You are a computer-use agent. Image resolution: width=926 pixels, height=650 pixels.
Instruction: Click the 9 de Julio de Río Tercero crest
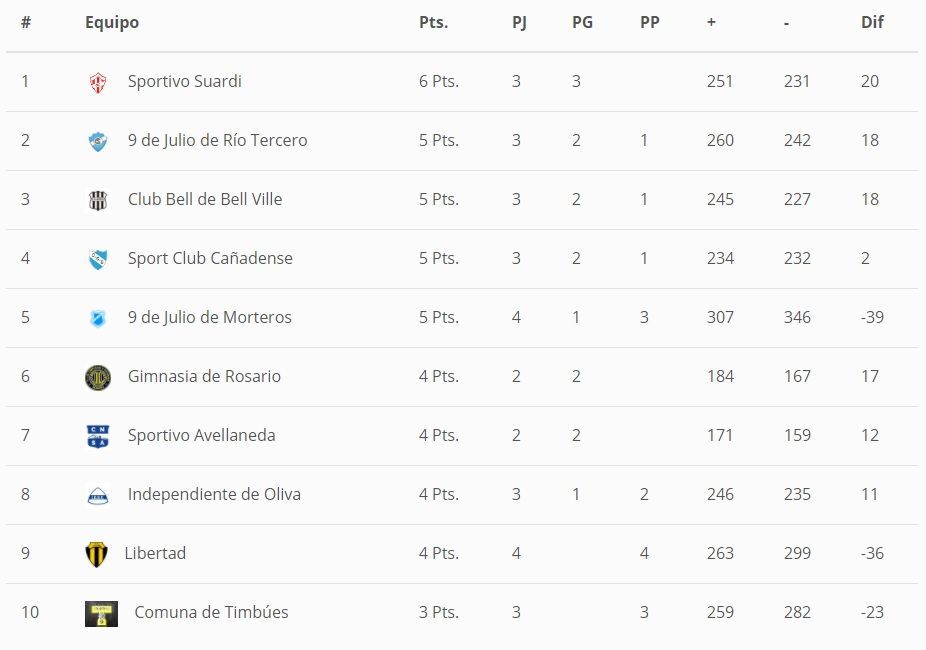click(x=98, y=141)
